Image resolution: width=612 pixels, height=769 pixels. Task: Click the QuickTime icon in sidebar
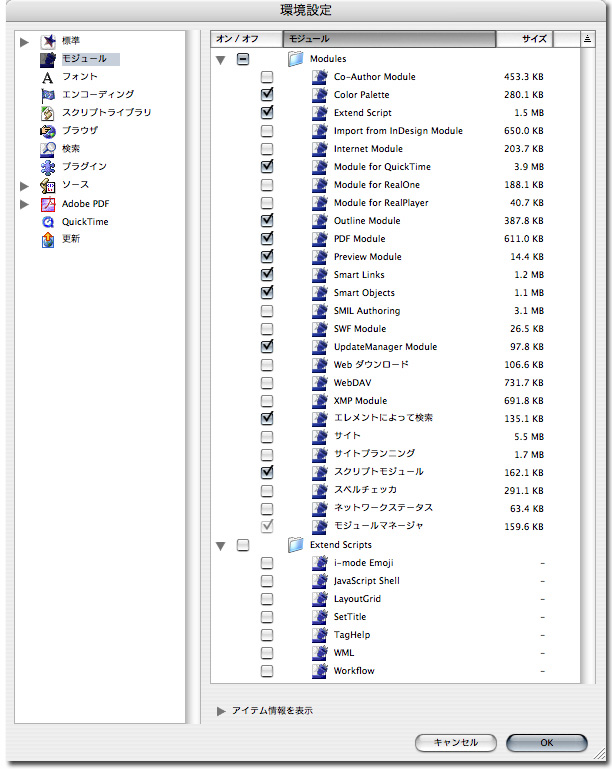[x=47, y=222]
